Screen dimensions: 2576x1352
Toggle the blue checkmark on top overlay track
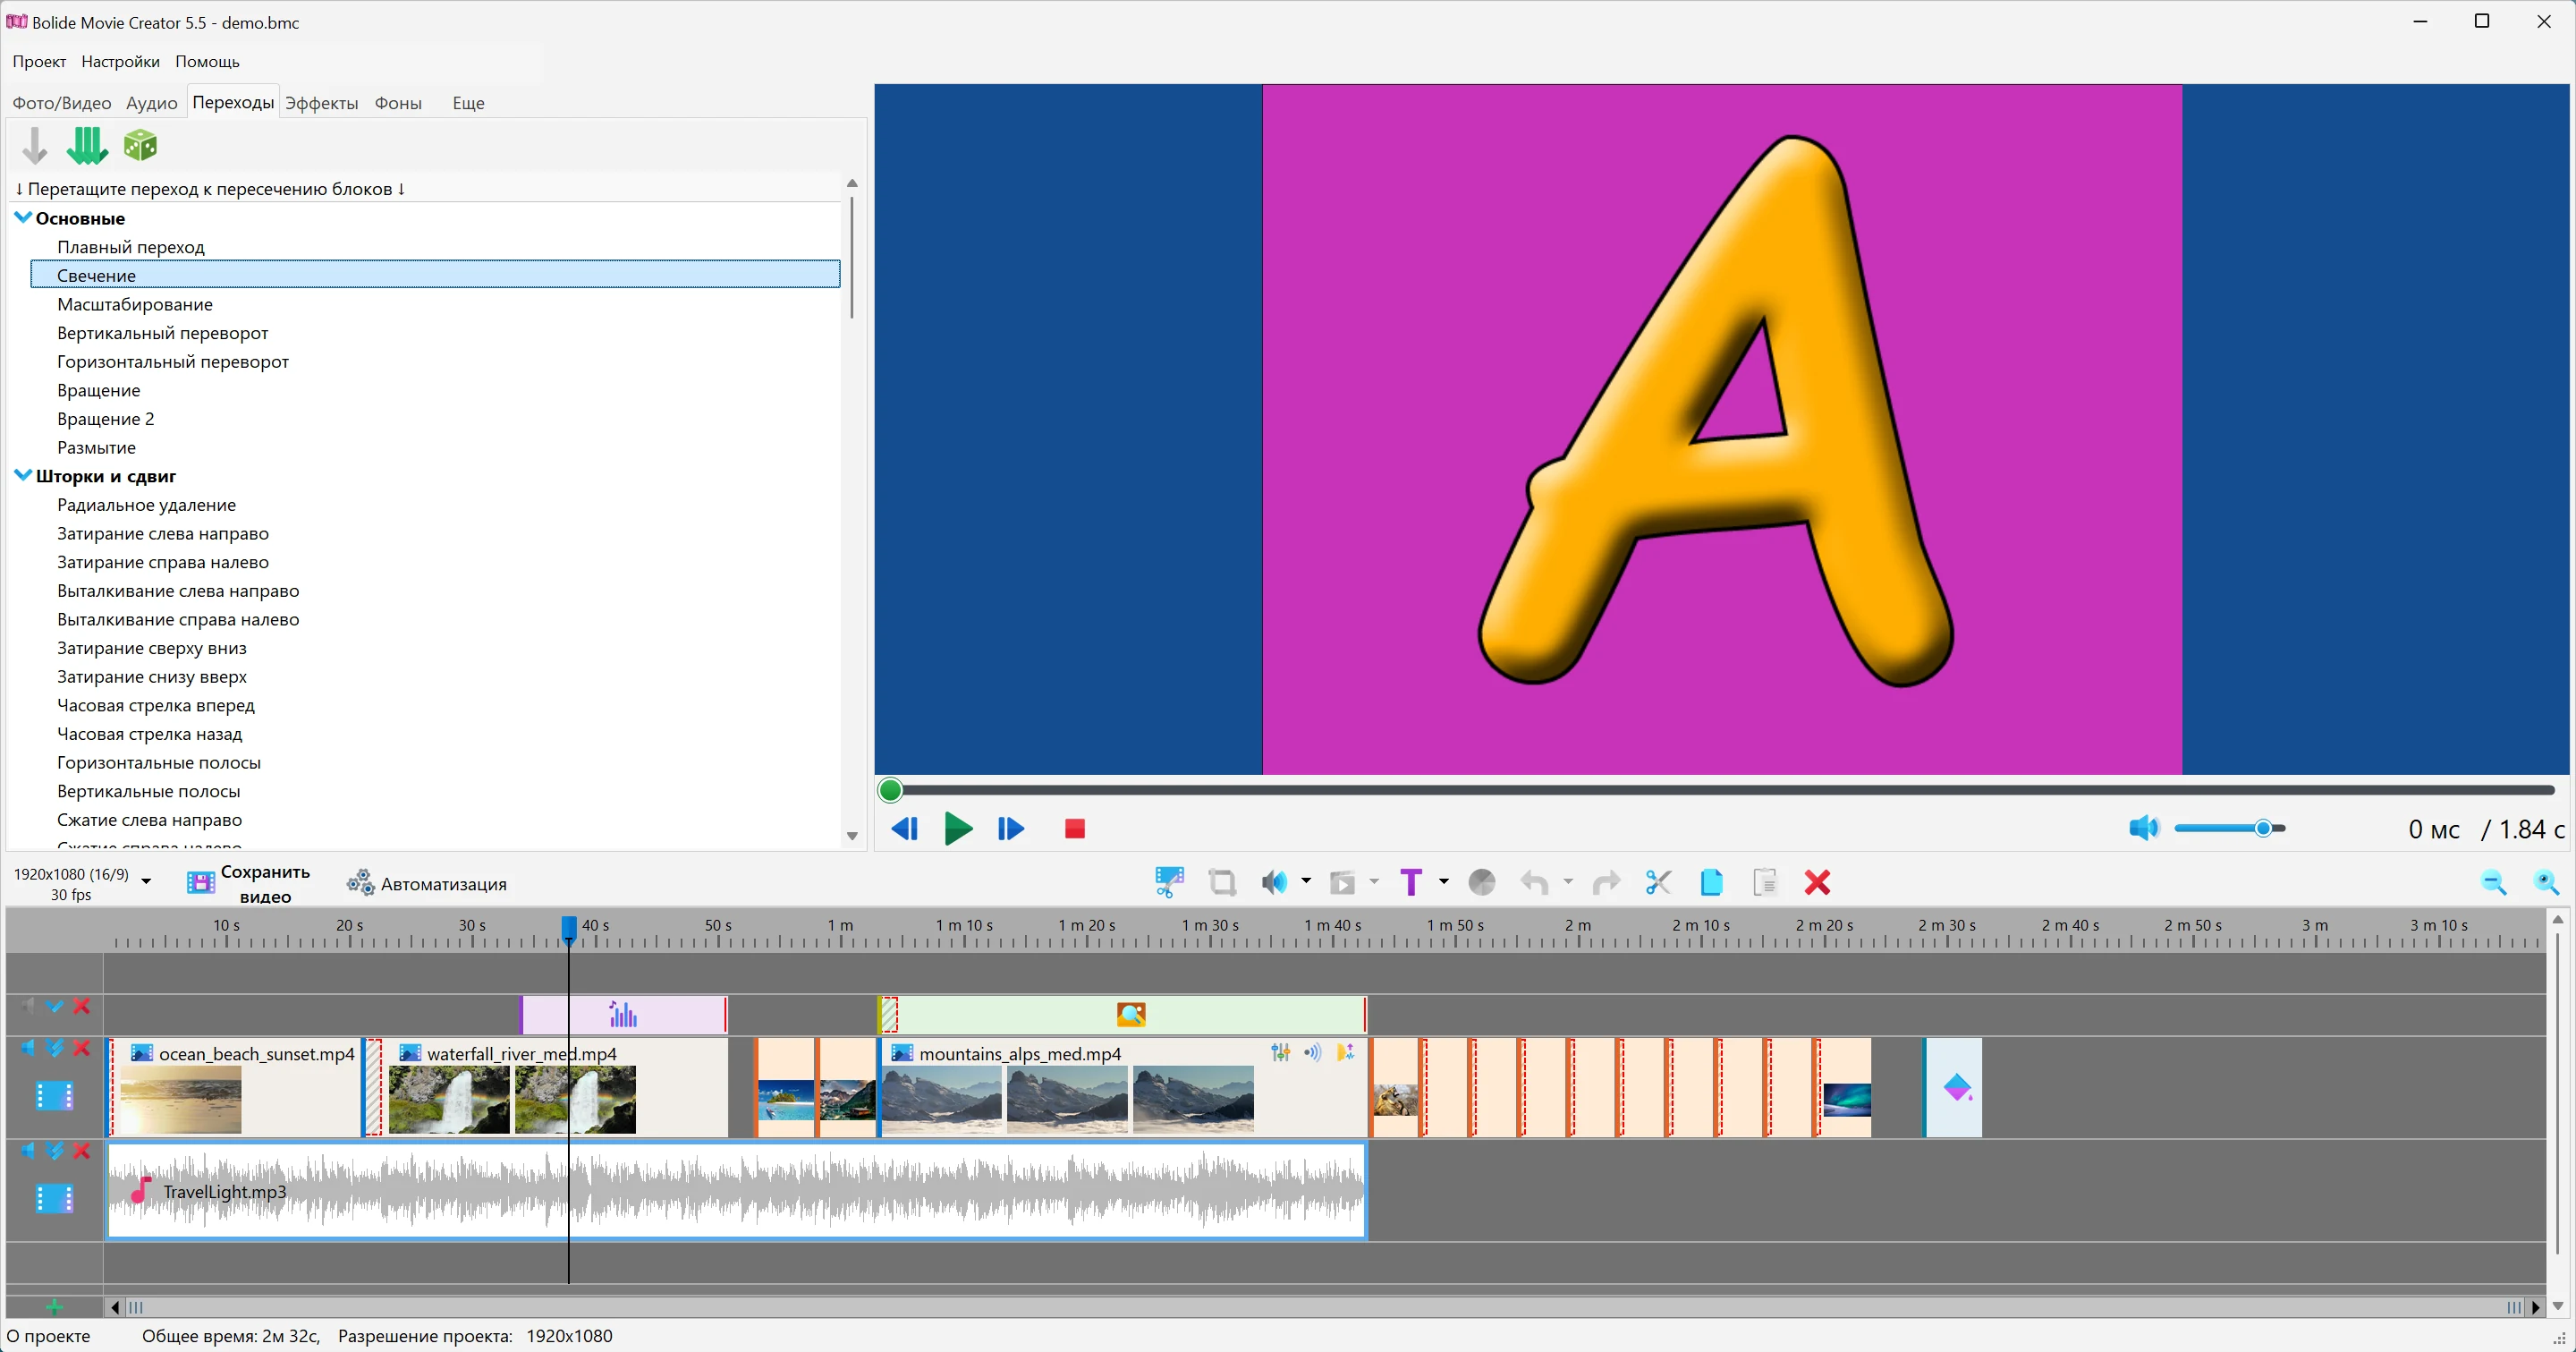tap(55, 1006)
